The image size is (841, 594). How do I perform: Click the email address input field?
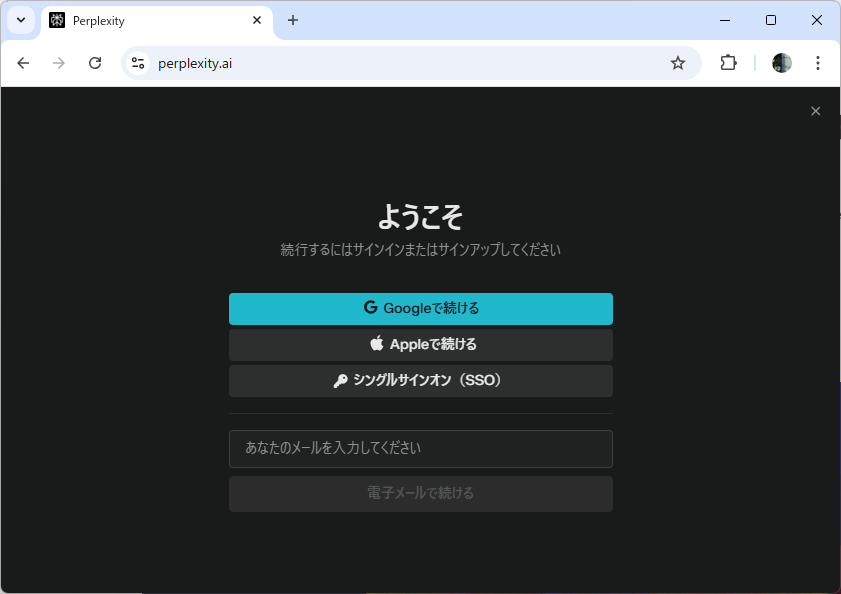420,449
